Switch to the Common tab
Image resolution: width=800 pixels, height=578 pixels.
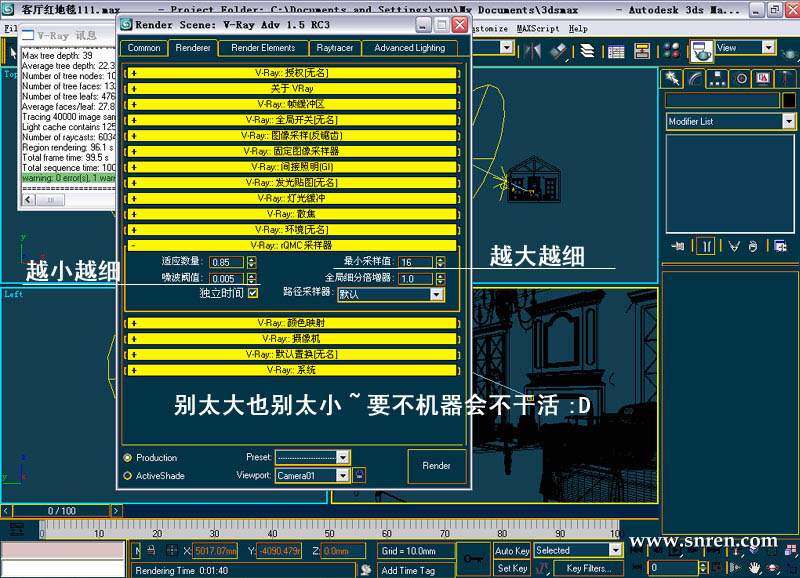pyautogui.click(x=144, y=48)
